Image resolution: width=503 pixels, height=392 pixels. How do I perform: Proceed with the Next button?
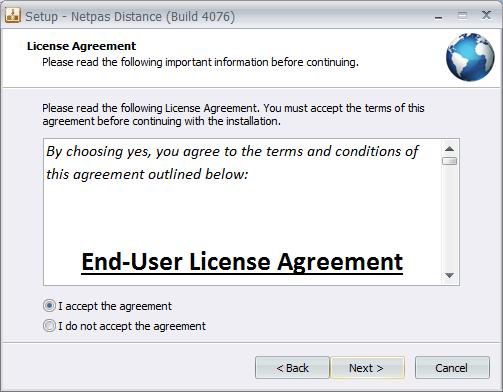coord(367,368)
